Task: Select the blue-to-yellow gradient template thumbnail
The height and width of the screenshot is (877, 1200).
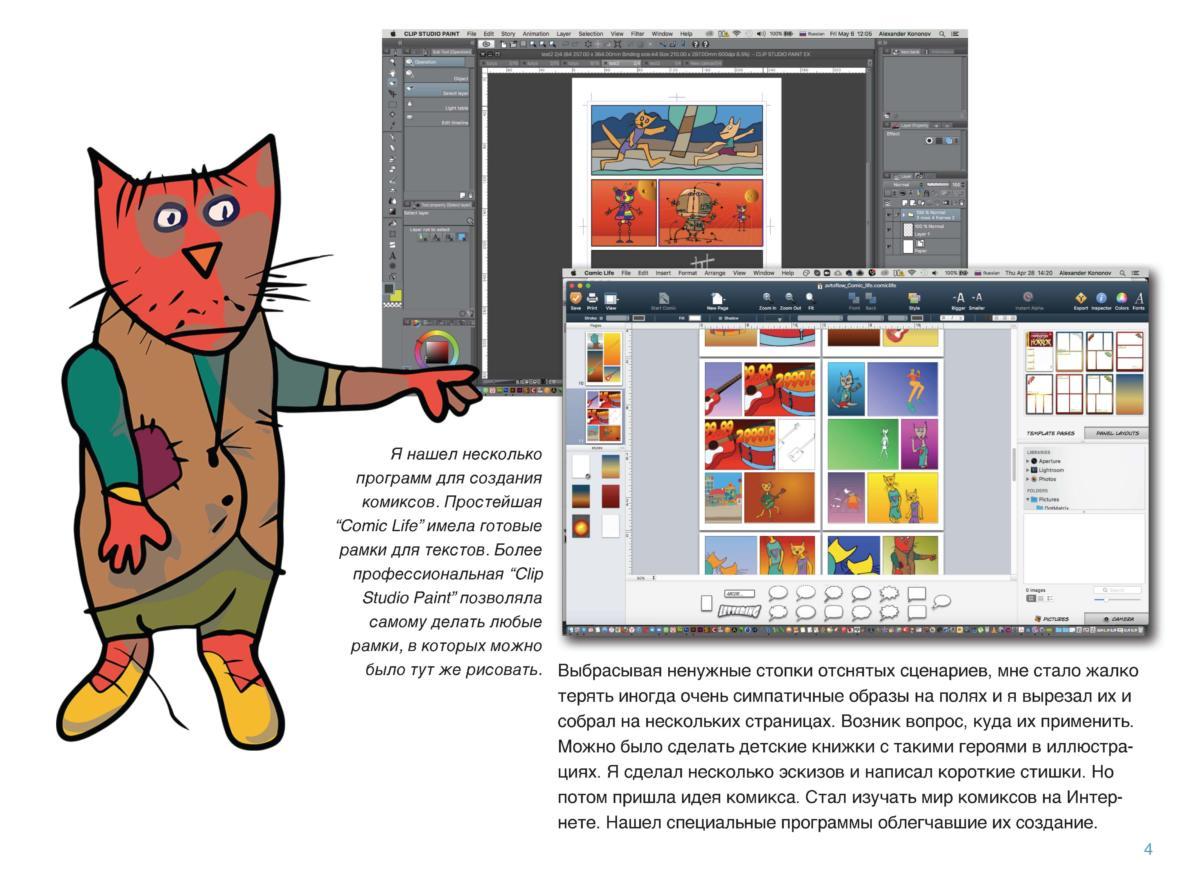Action: coord(1129,393)
